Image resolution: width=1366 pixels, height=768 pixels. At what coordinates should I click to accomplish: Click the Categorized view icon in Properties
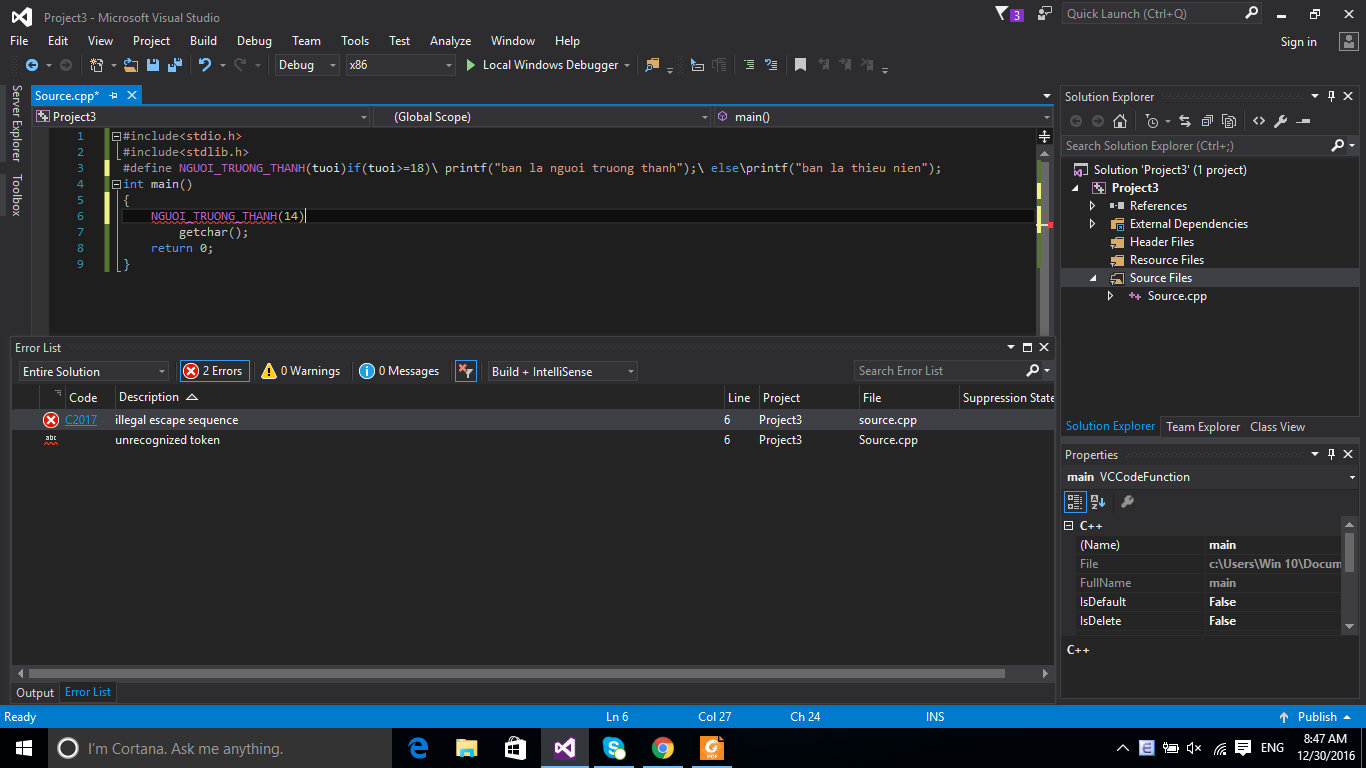pos(1074,502)
